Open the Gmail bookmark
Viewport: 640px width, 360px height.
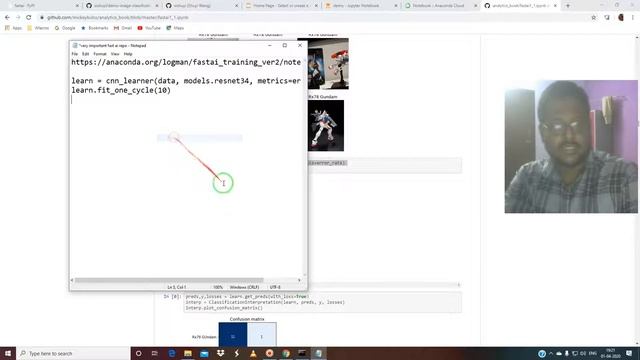coord(123,28)
